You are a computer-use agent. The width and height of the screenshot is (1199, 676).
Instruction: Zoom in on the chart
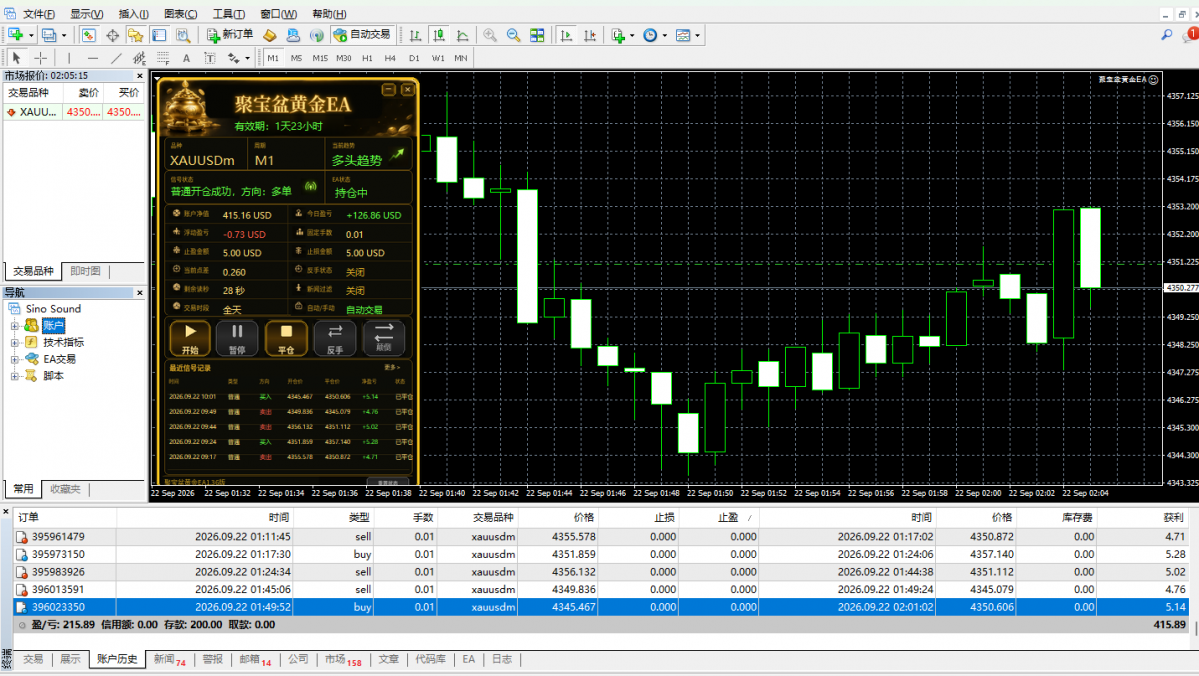[489, 35]
